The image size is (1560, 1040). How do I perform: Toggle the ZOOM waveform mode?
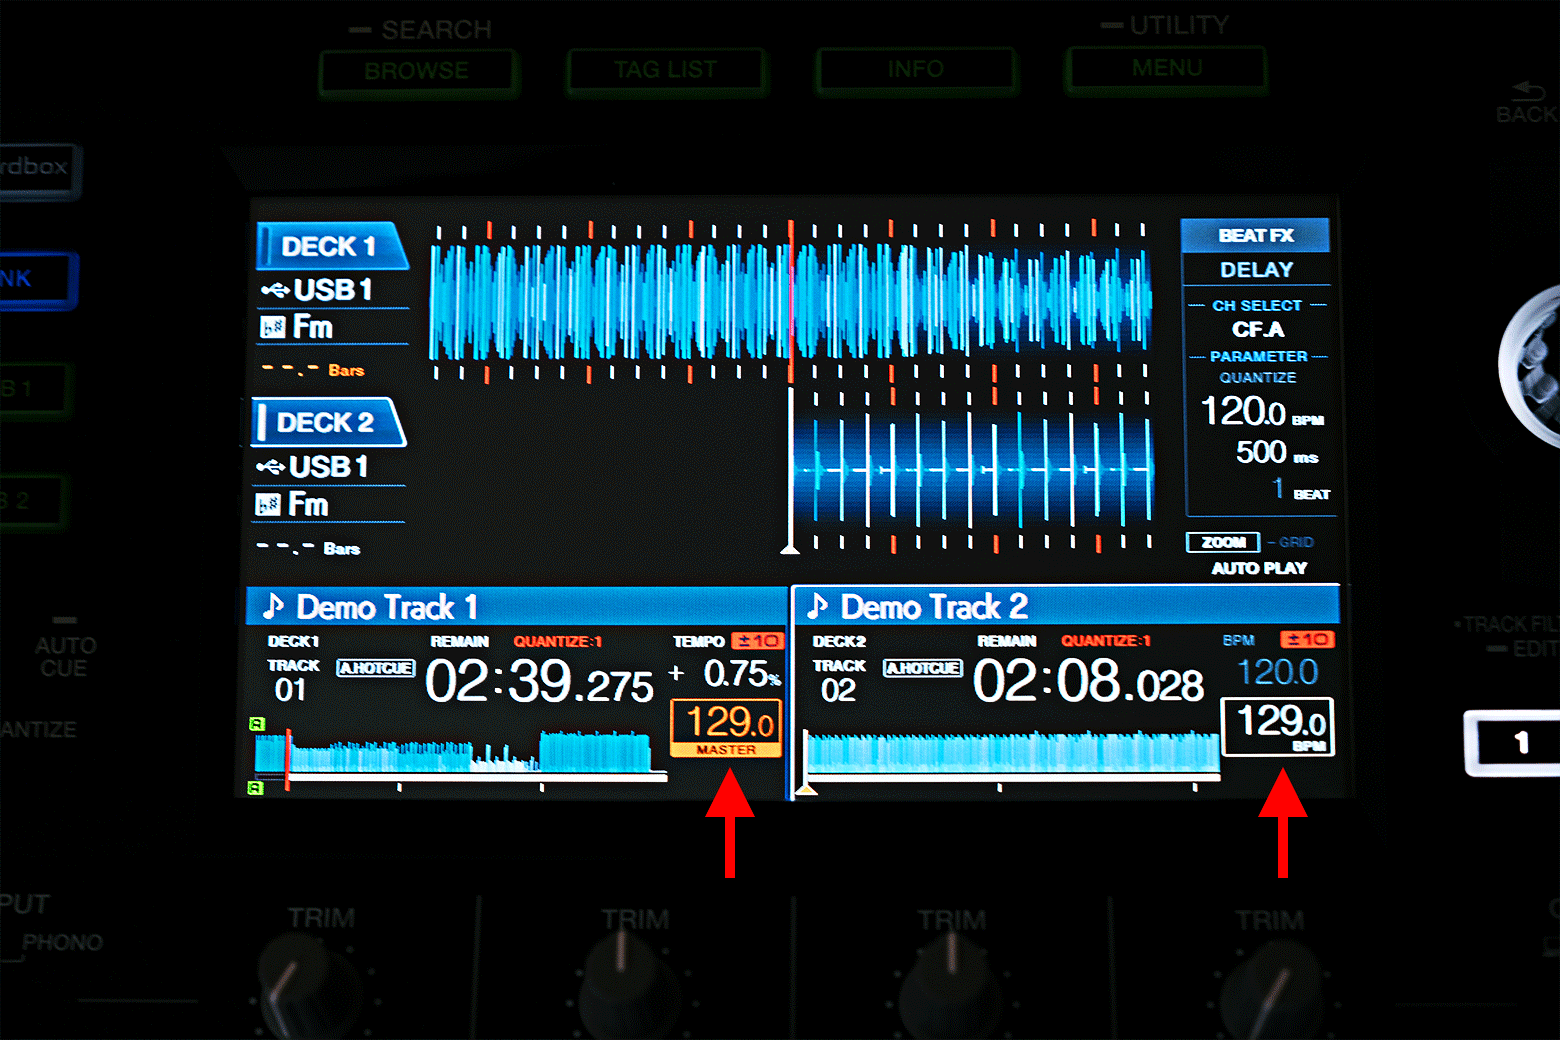[x=1222, y=542]
